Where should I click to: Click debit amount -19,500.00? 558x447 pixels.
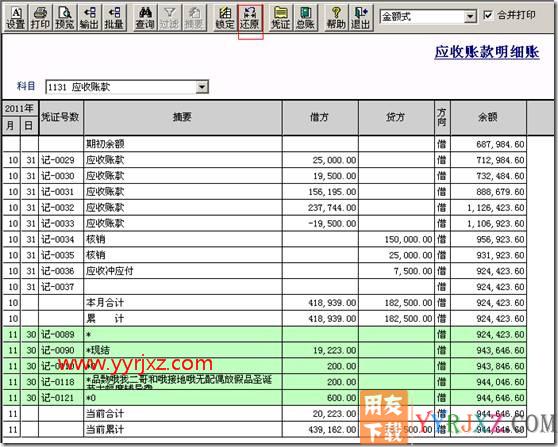pos(332,224)
